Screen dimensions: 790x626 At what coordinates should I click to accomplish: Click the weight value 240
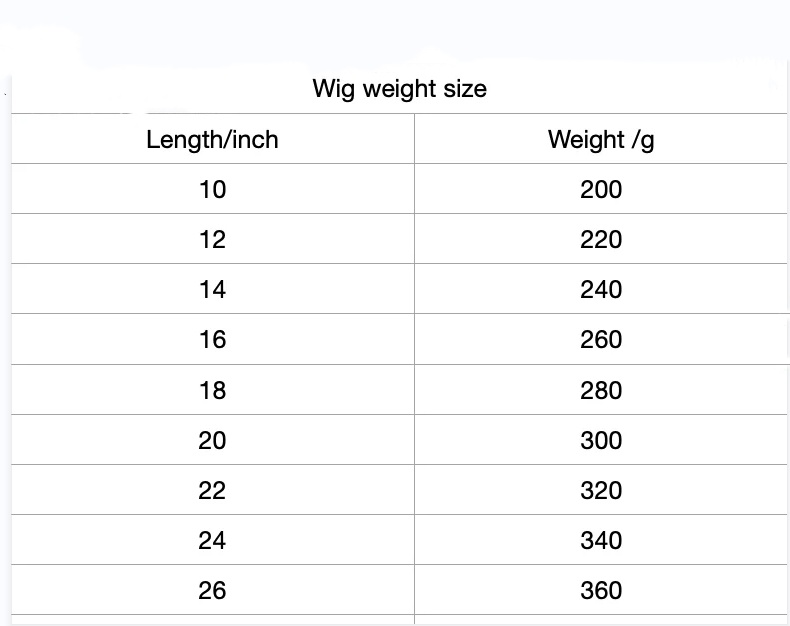tap(601, 290)
